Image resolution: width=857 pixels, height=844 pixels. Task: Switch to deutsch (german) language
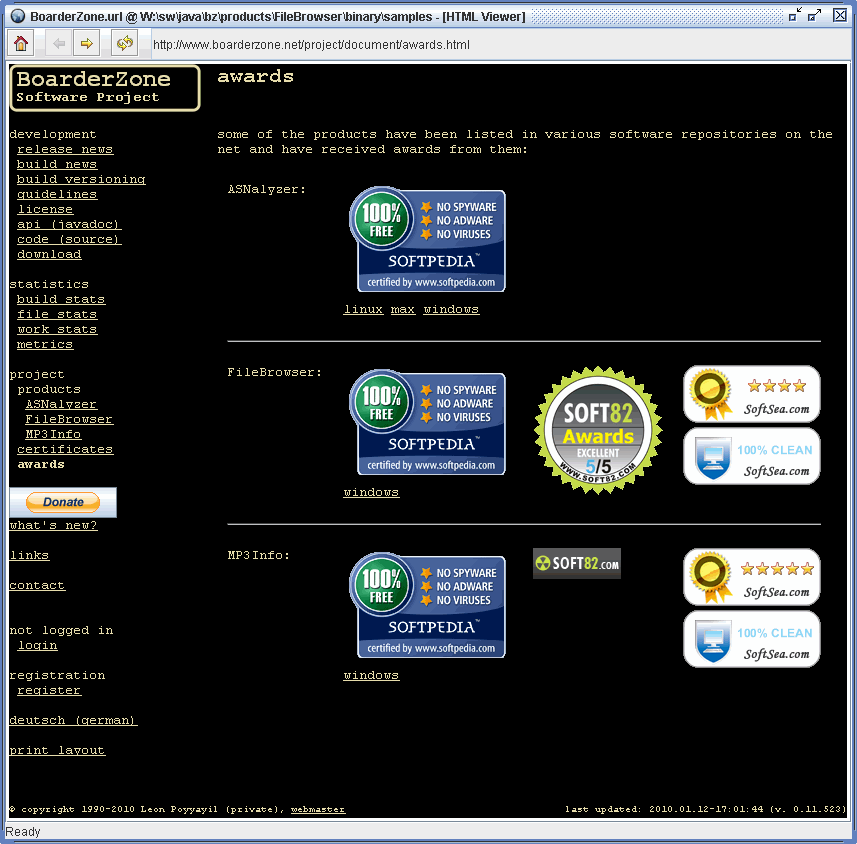[73, 720]
